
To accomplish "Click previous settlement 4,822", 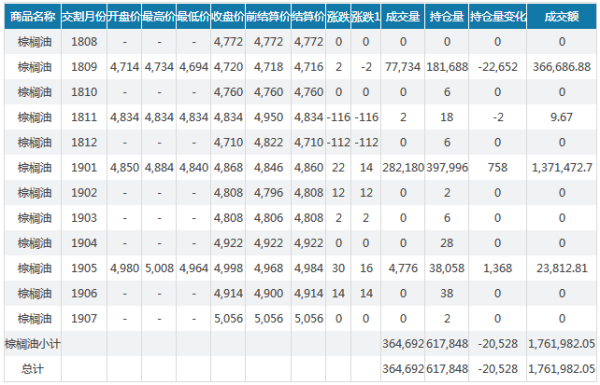I will pos(268,142).
